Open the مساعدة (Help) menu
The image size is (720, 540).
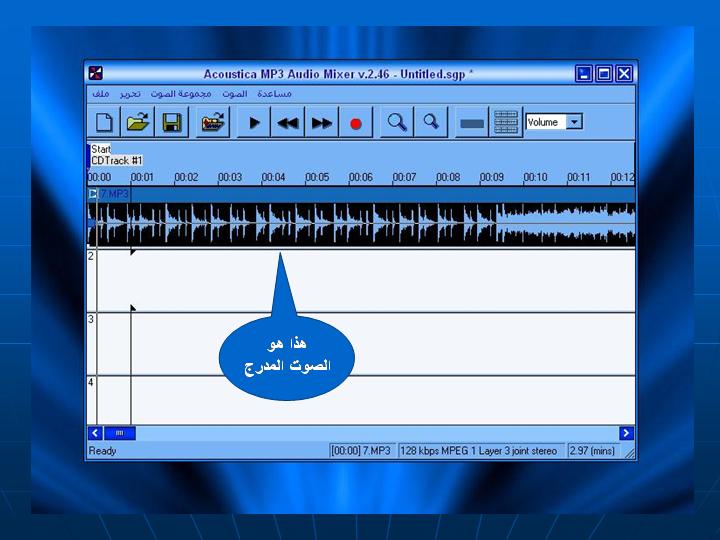pos(274,94)
